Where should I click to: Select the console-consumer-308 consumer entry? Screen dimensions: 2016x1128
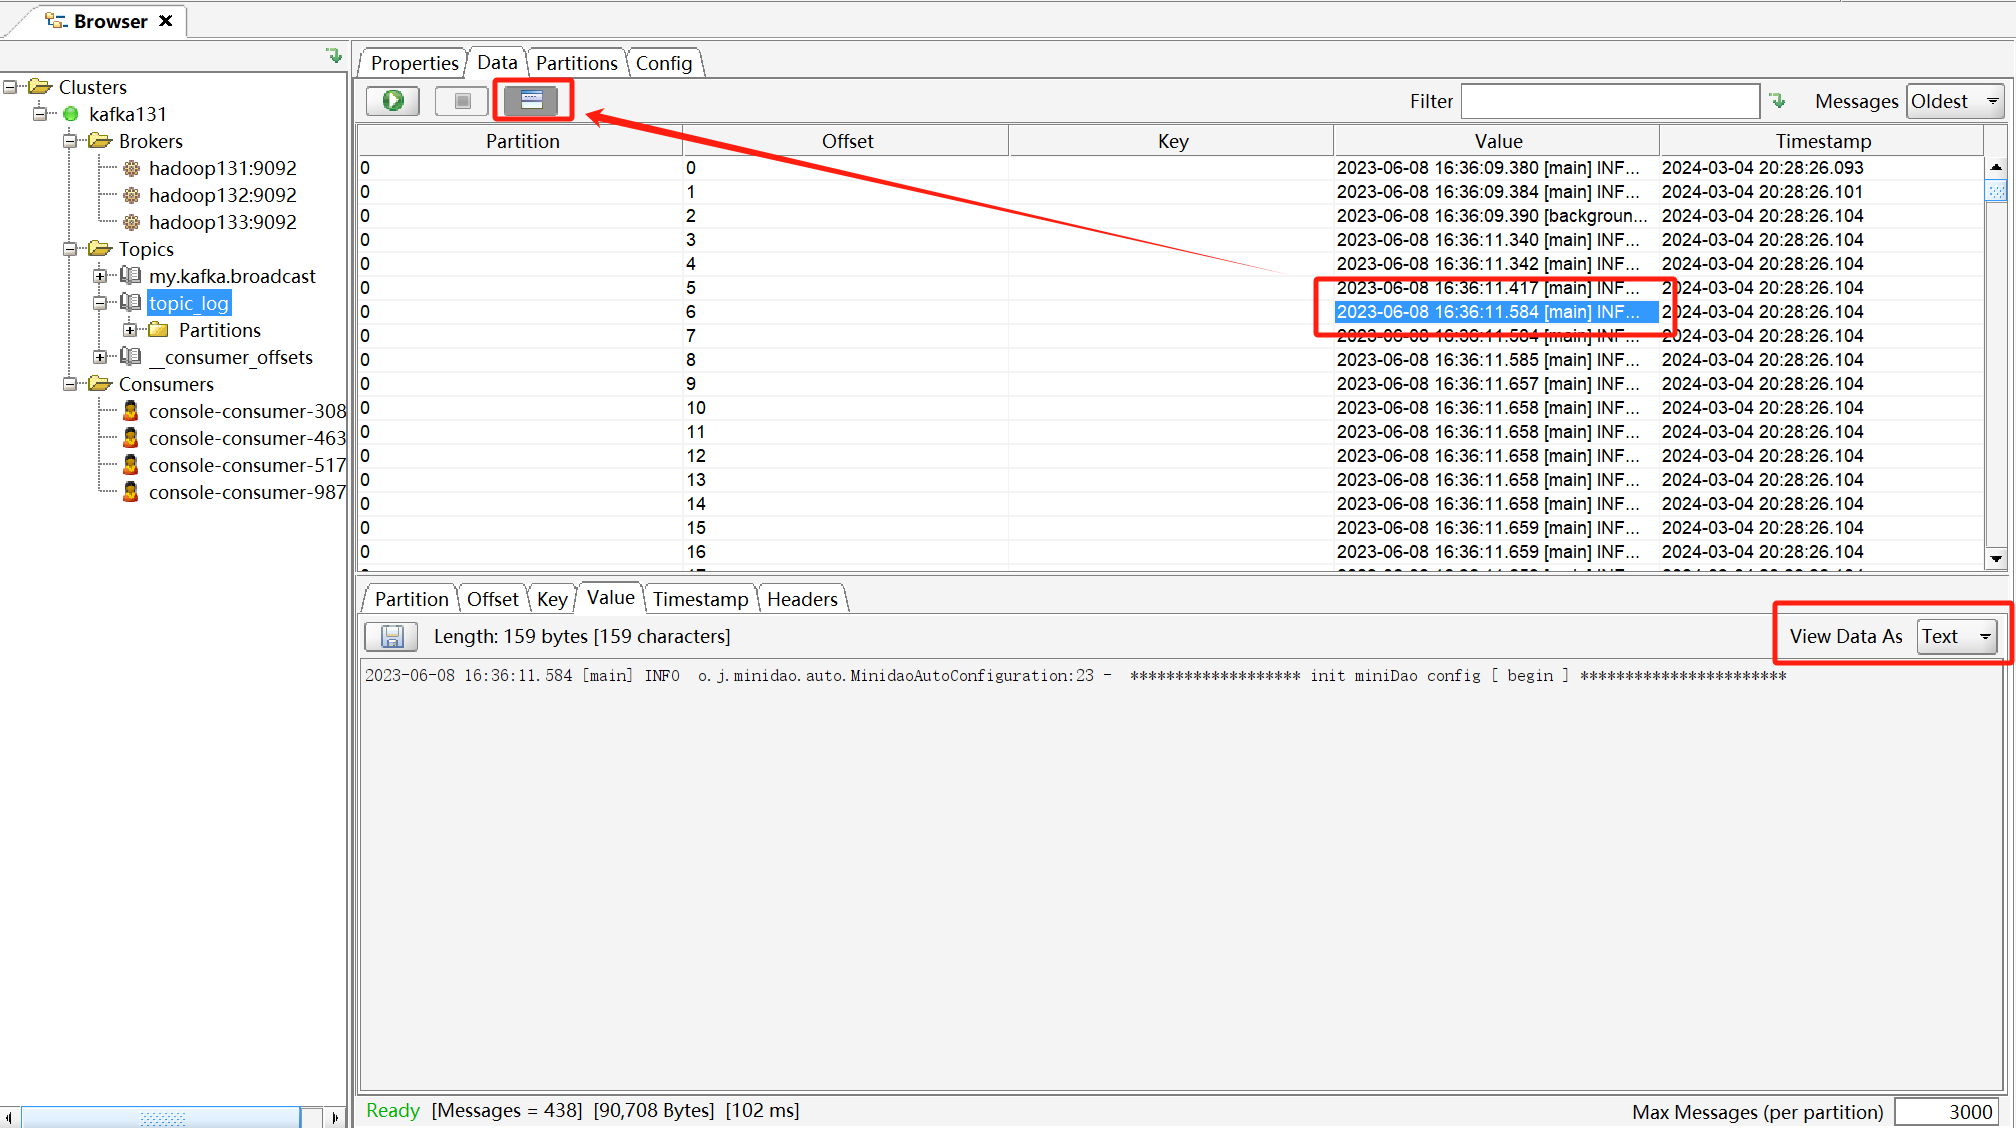[x=246, y=411]
